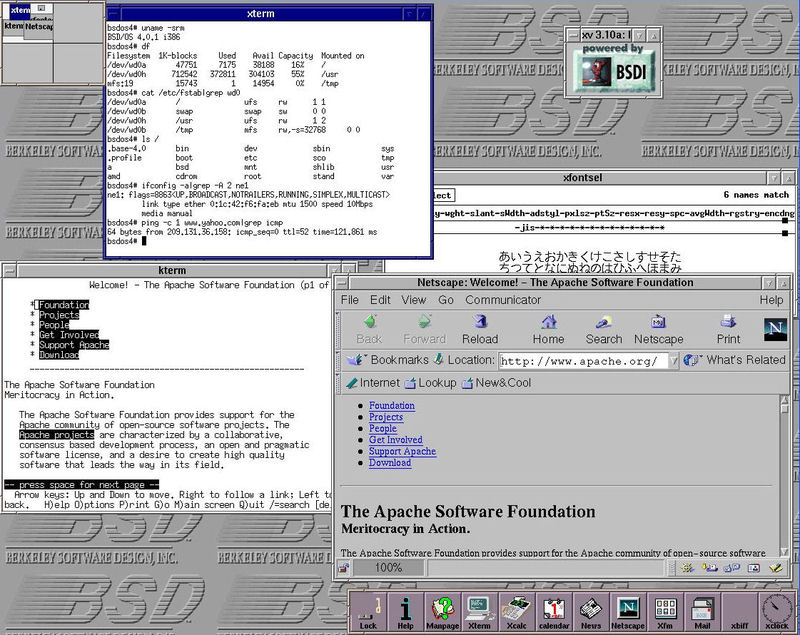
Task: Open Search from the Netscape toolbar
Action: 604,329
